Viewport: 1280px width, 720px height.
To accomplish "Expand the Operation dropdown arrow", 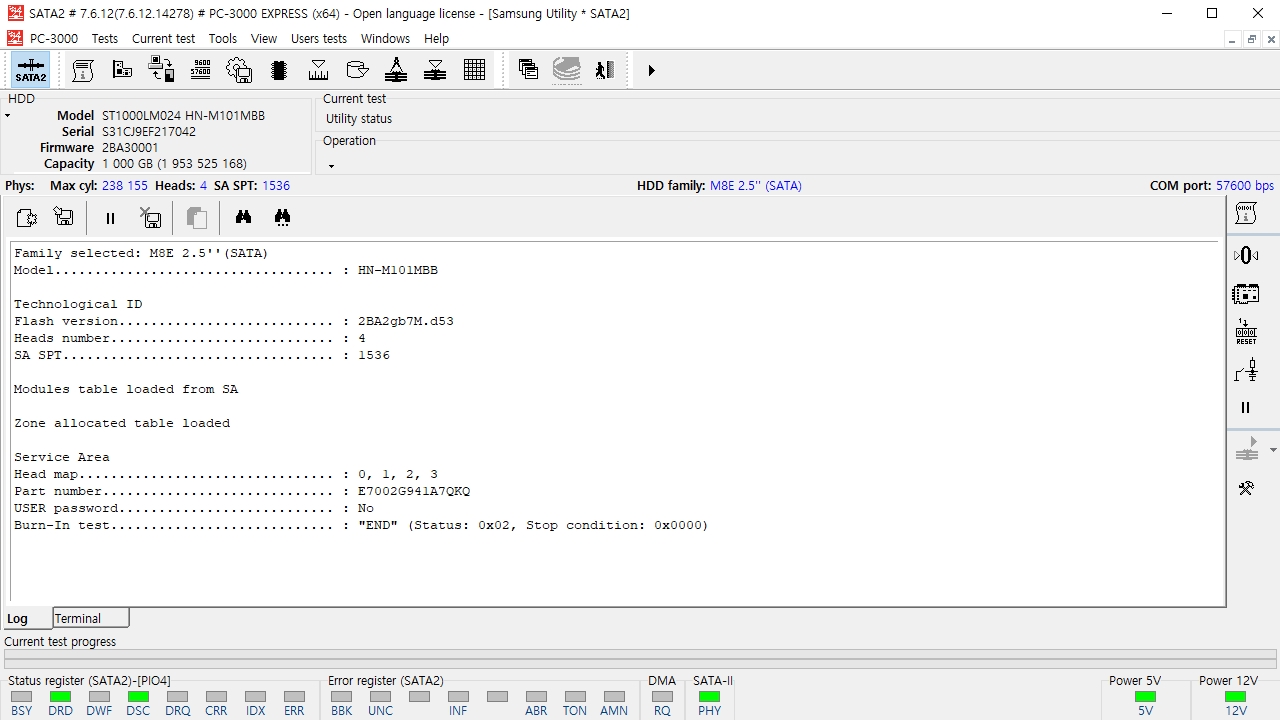I will click(331, 166).
